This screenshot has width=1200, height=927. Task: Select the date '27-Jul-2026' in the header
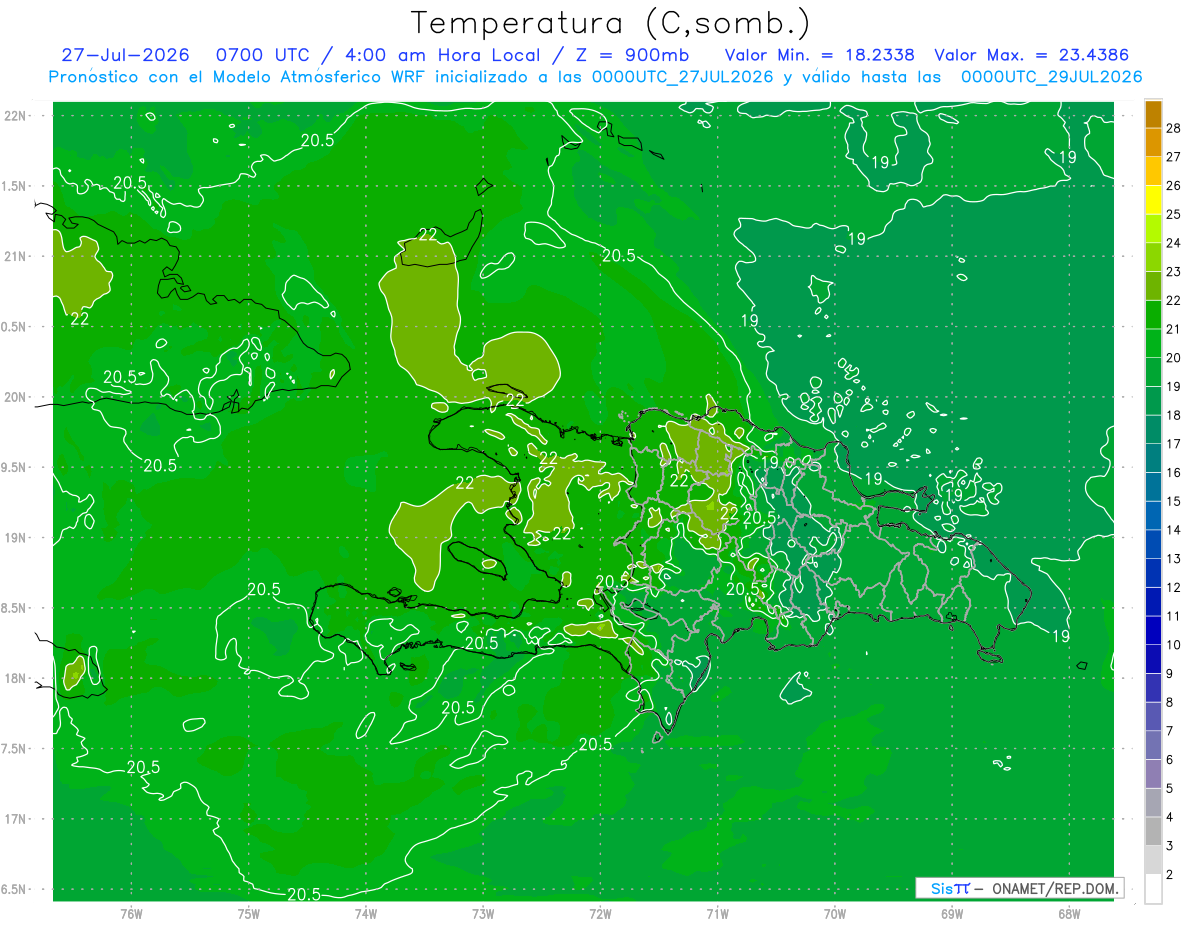(125, 55)
